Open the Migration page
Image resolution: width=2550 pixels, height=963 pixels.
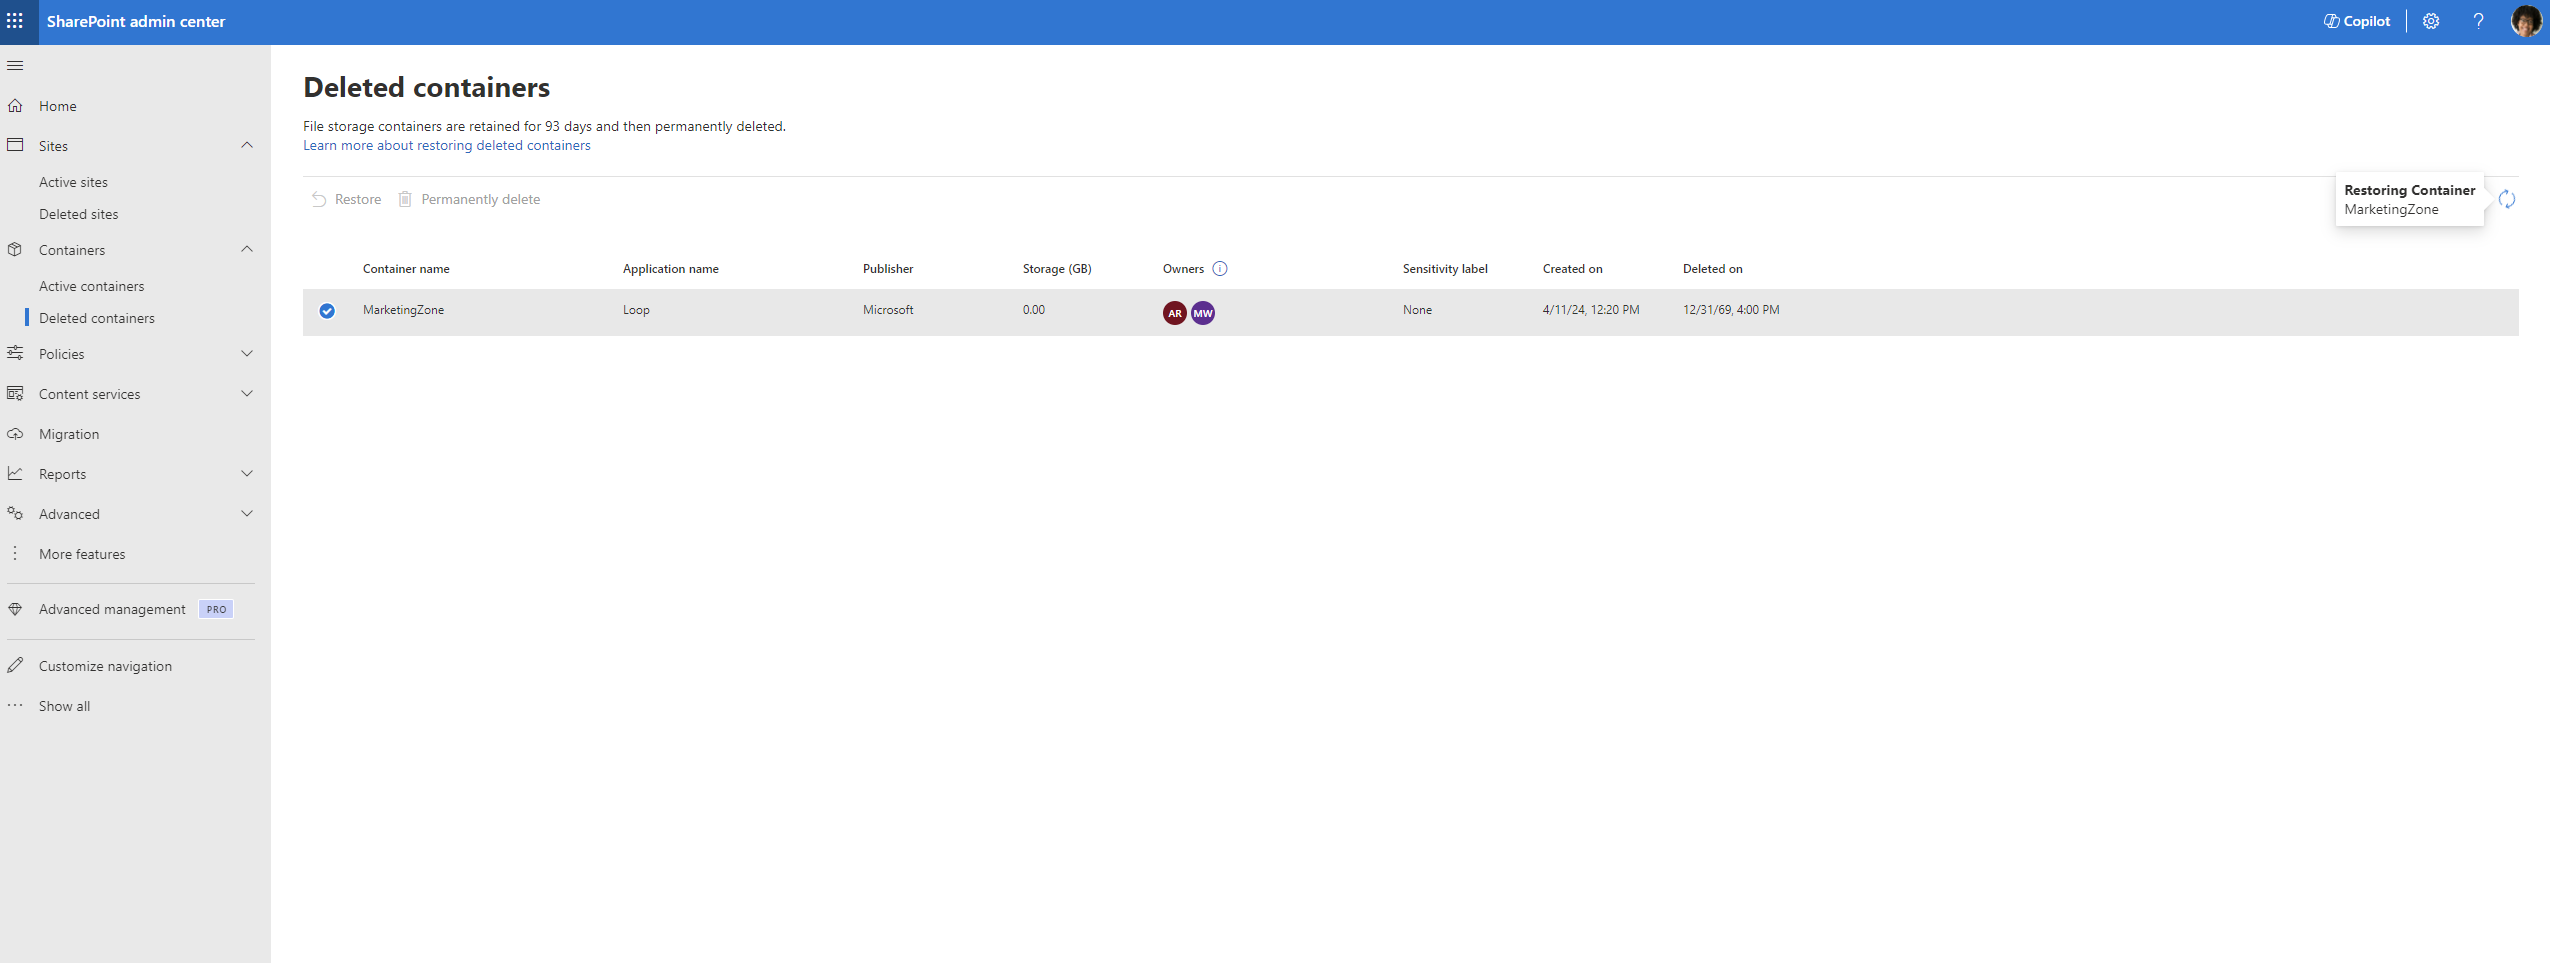tap(69, 434)
